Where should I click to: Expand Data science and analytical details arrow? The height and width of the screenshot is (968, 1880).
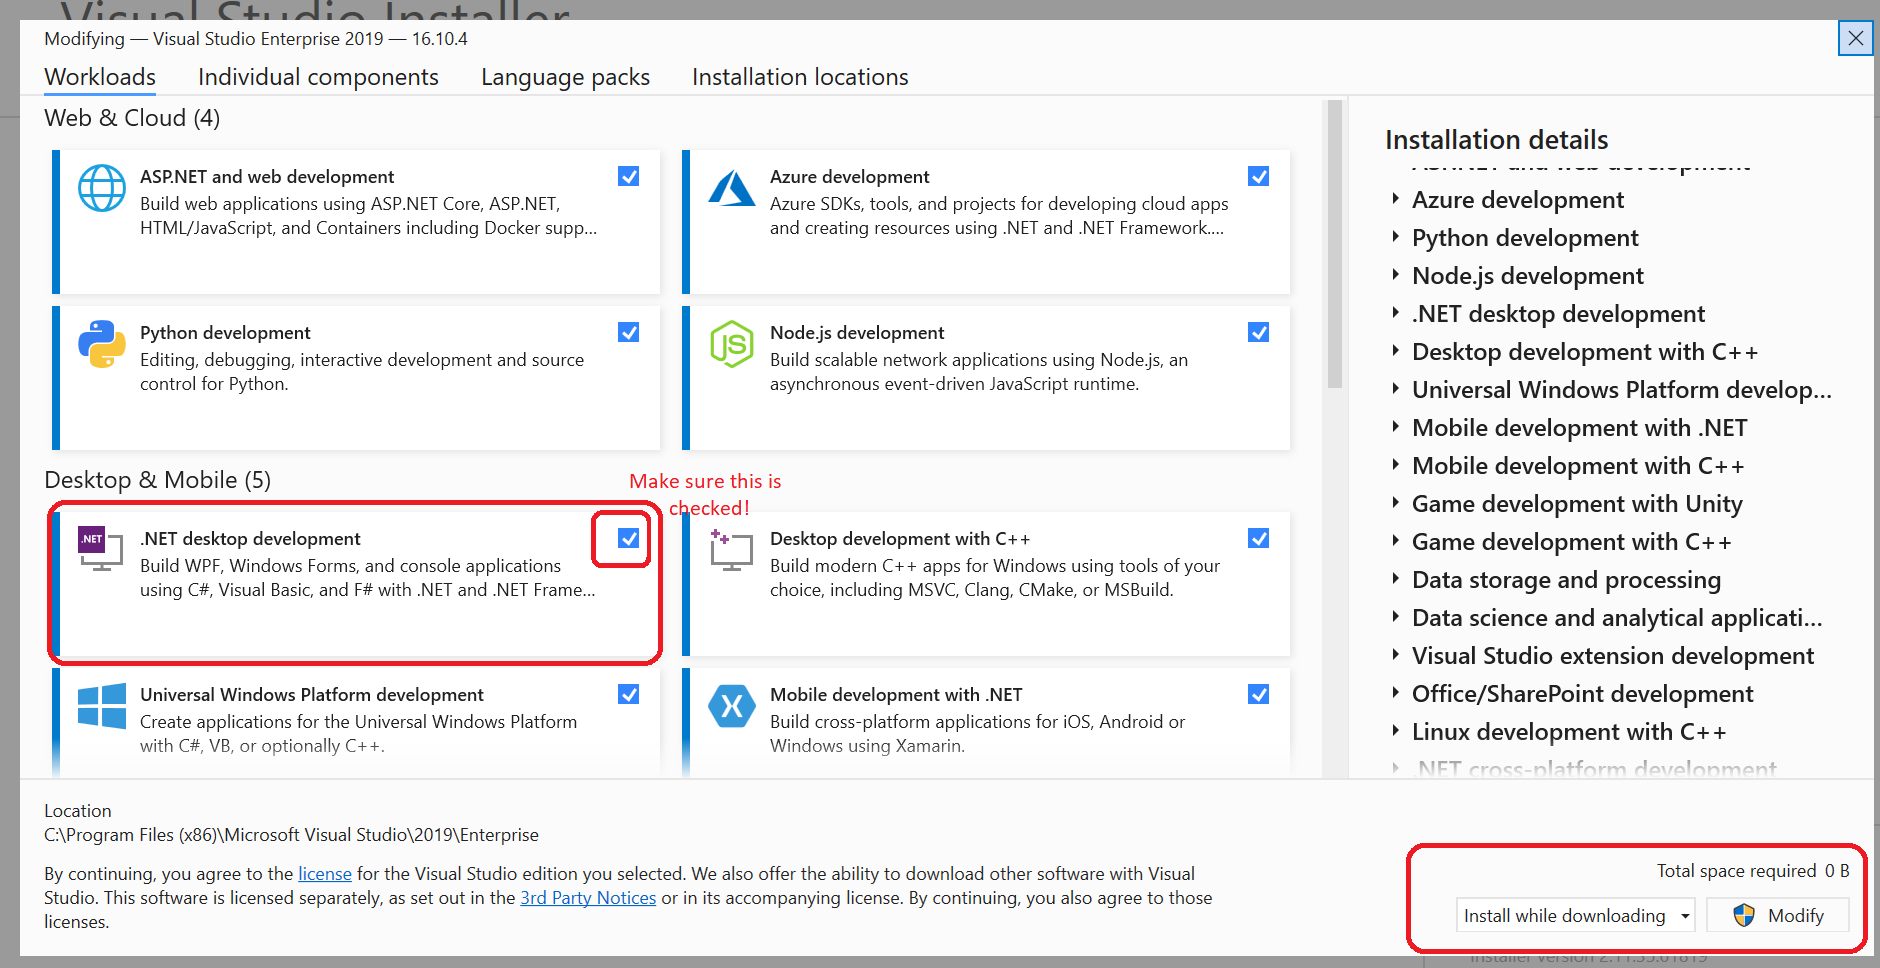1395,617
